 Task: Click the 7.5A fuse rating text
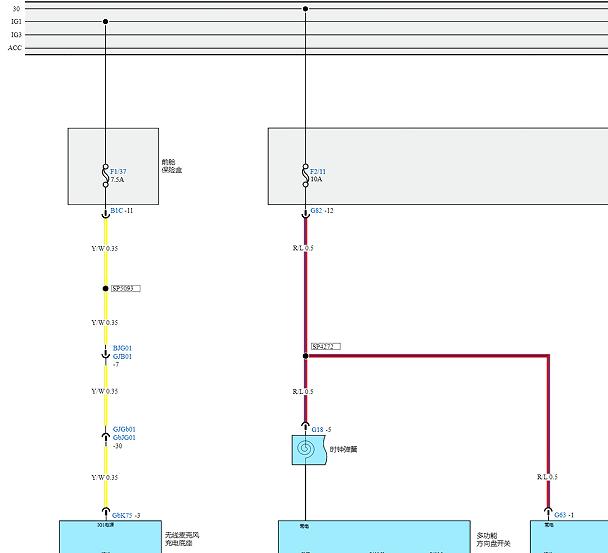pyautogui.click(x=117, y=180)
